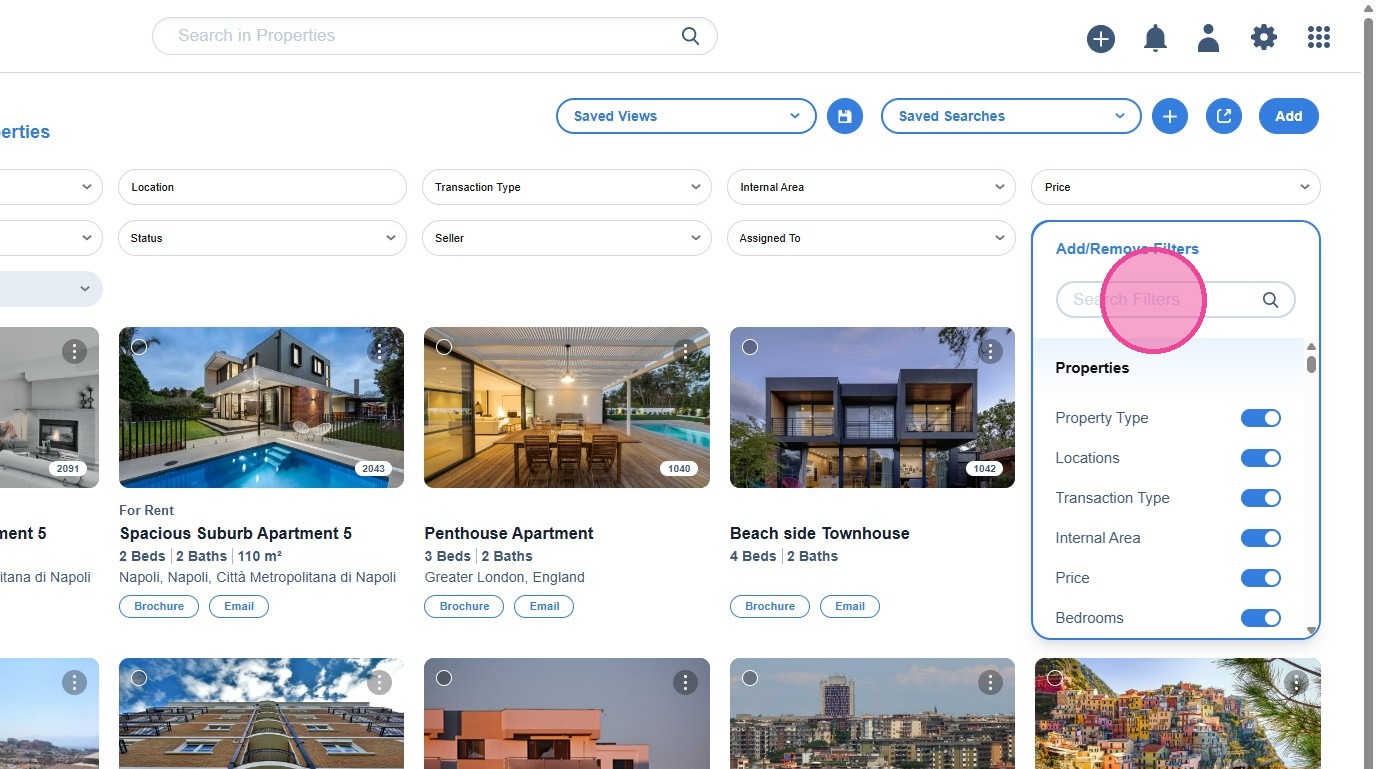Click the 2043 ID badge
The image size is (1376, 769).
tap(374, 469)
